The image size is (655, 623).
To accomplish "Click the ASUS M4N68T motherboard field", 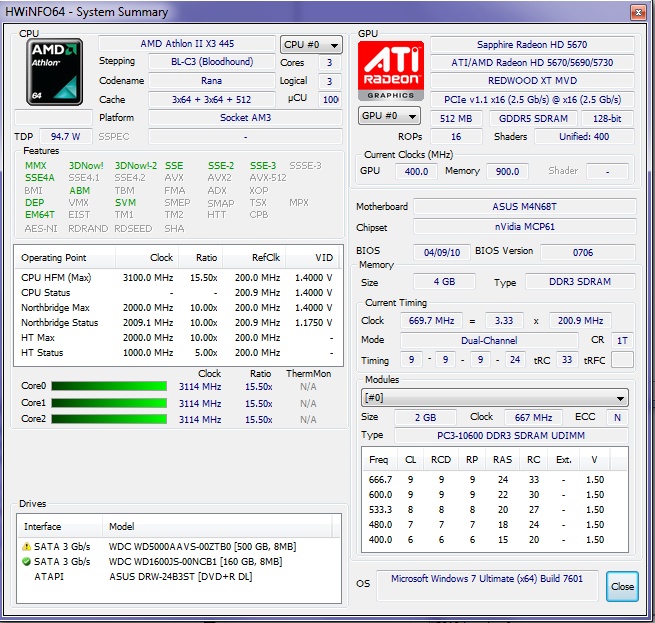I will (x=524, y=206).
